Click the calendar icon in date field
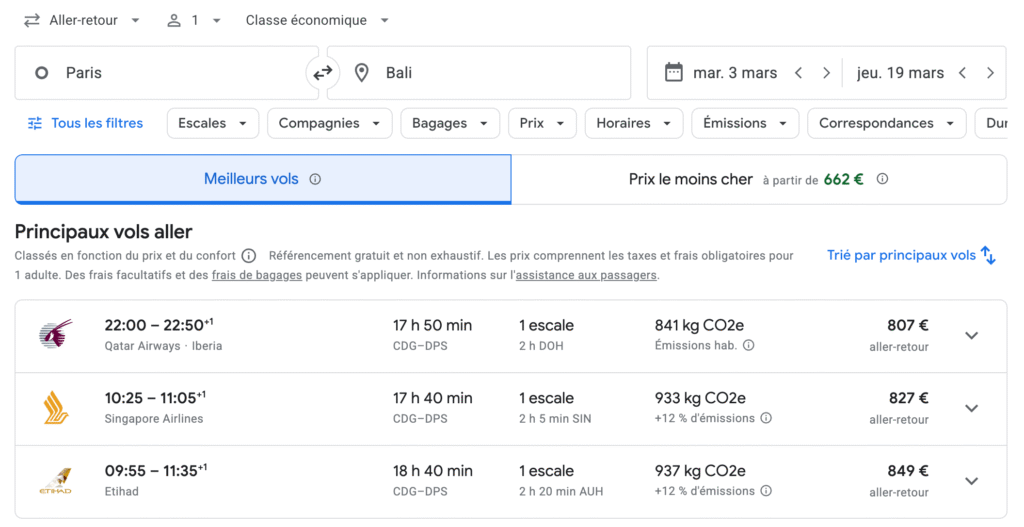 click(673, 72)
